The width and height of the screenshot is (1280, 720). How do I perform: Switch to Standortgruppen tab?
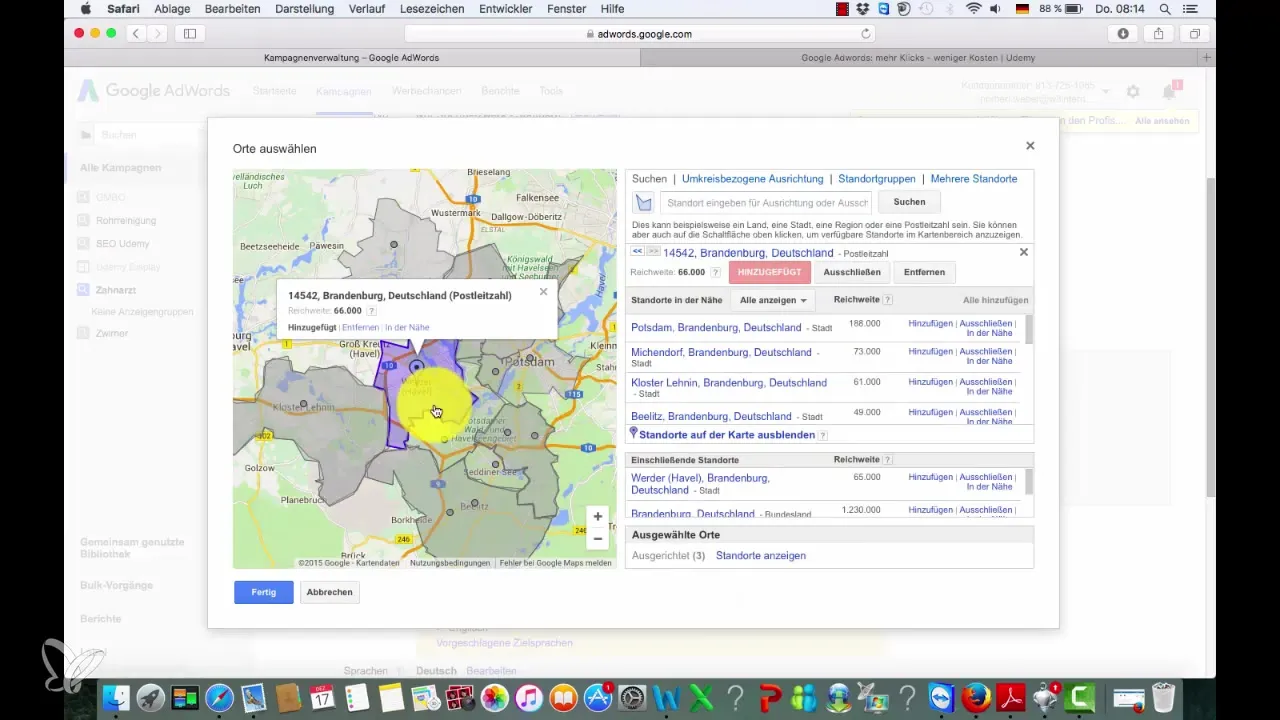tap(877, 179)
